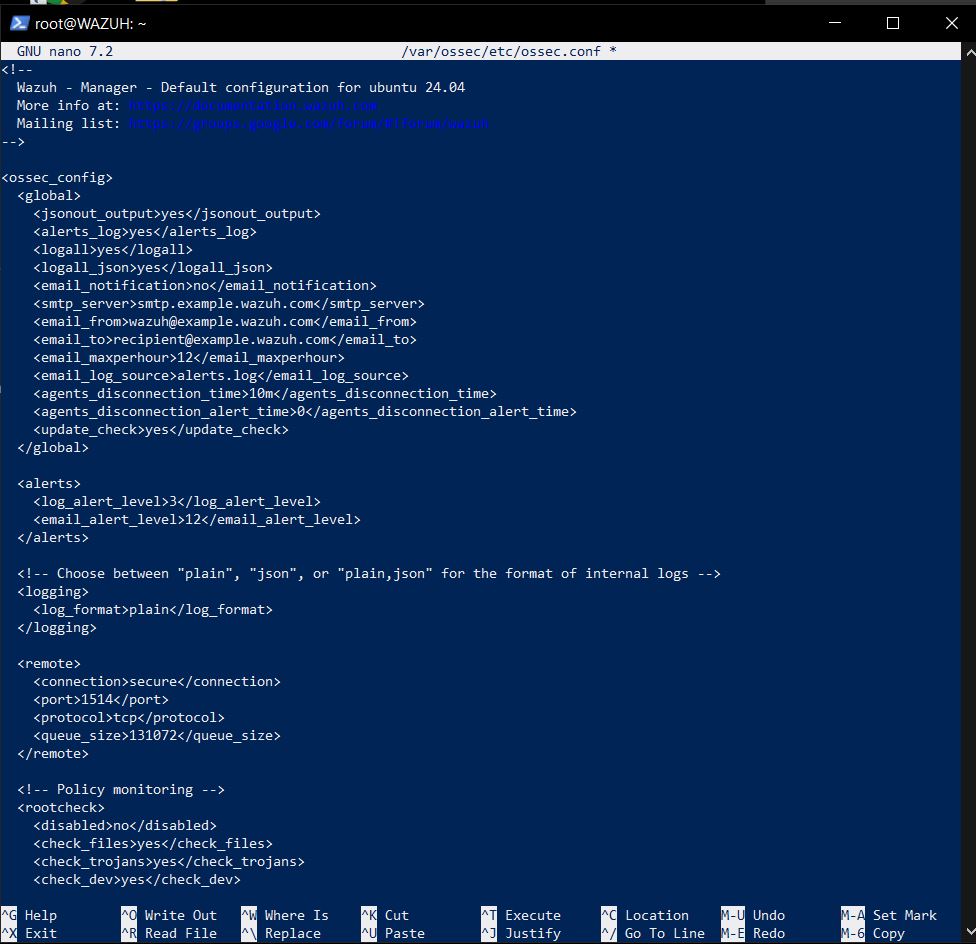976x944 pixels.
Task: Click the ^G Help shortcut
Action: (29, 915)
